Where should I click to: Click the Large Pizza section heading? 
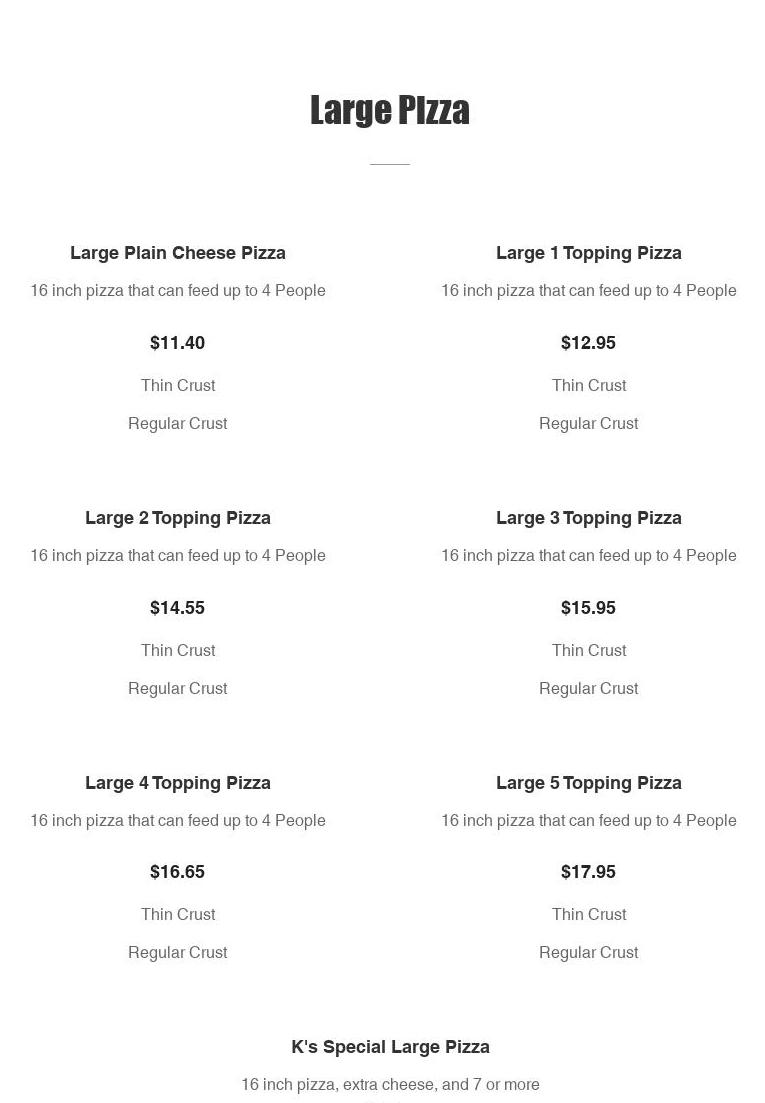(390, 110)
